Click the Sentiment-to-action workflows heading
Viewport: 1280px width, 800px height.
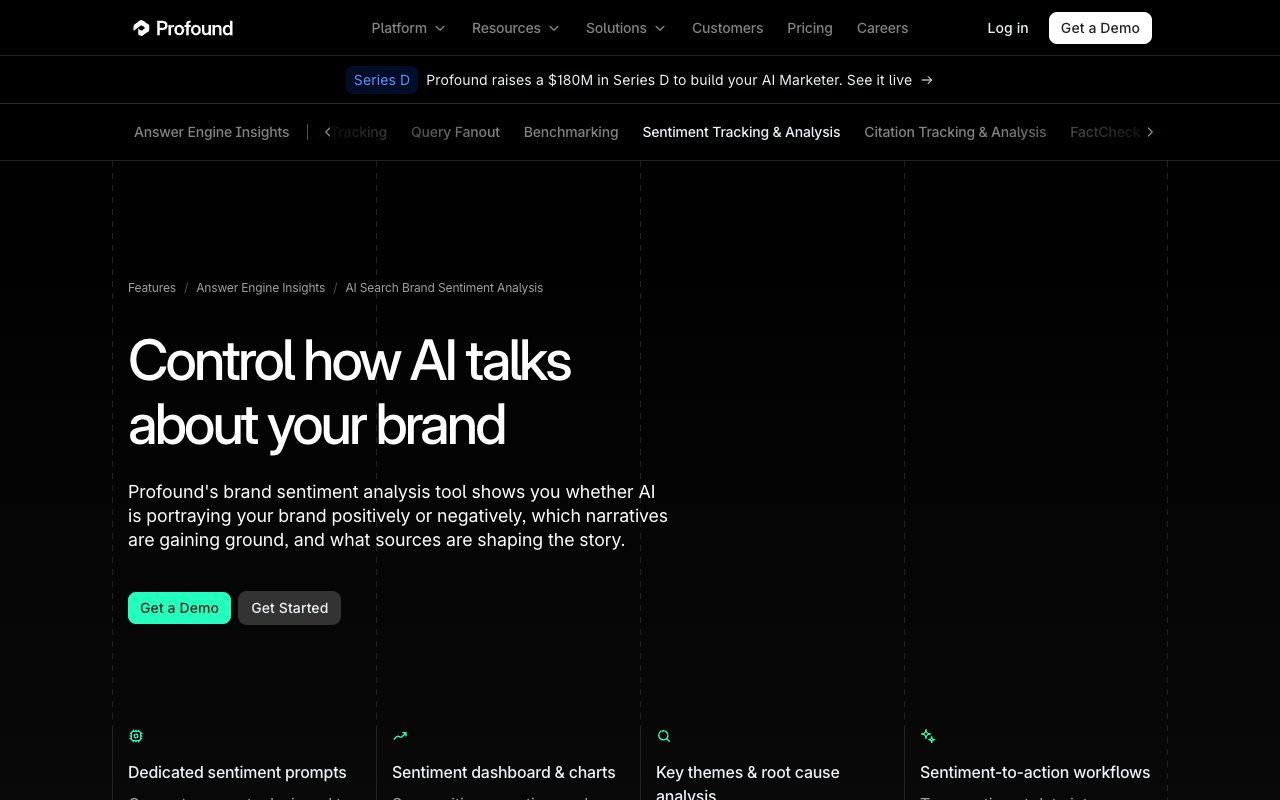1035,772
